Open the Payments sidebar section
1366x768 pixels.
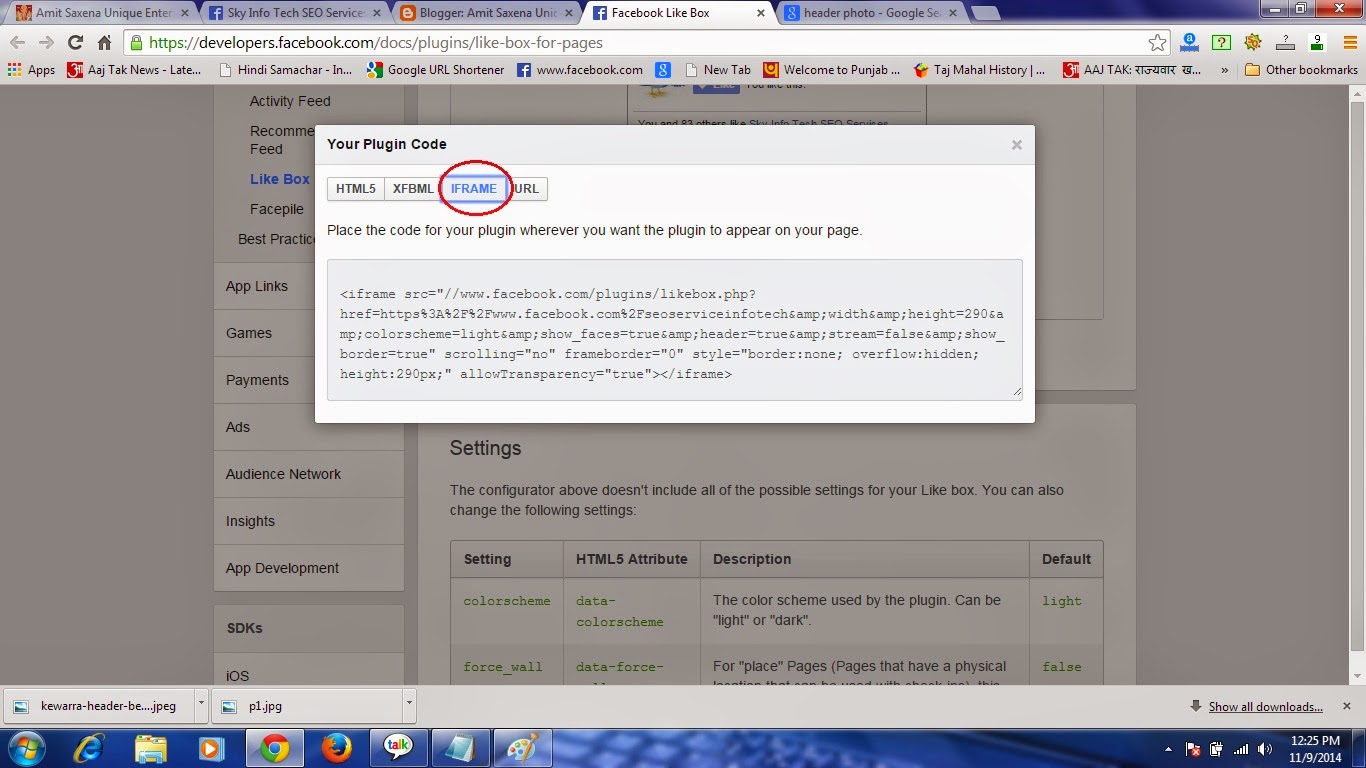309,380
